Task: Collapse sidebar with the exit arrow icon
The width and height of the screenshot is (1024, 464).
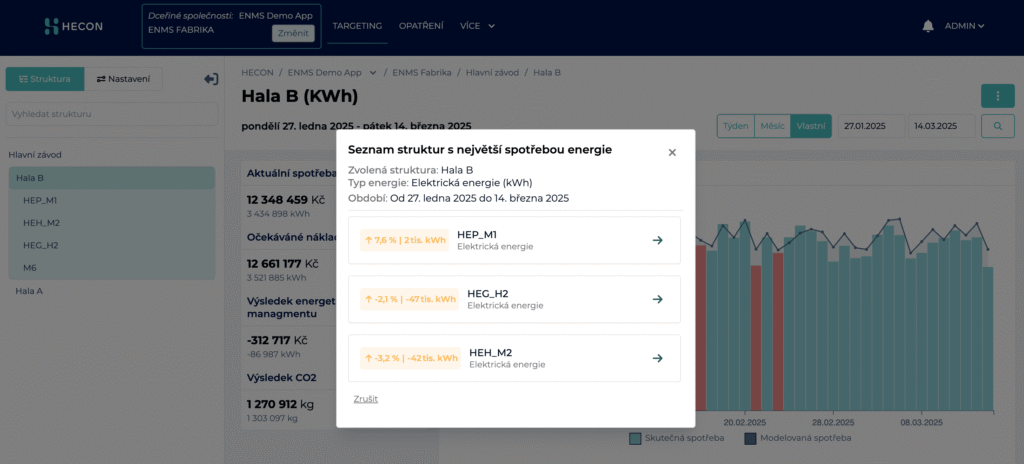Action: click(211, 79)
